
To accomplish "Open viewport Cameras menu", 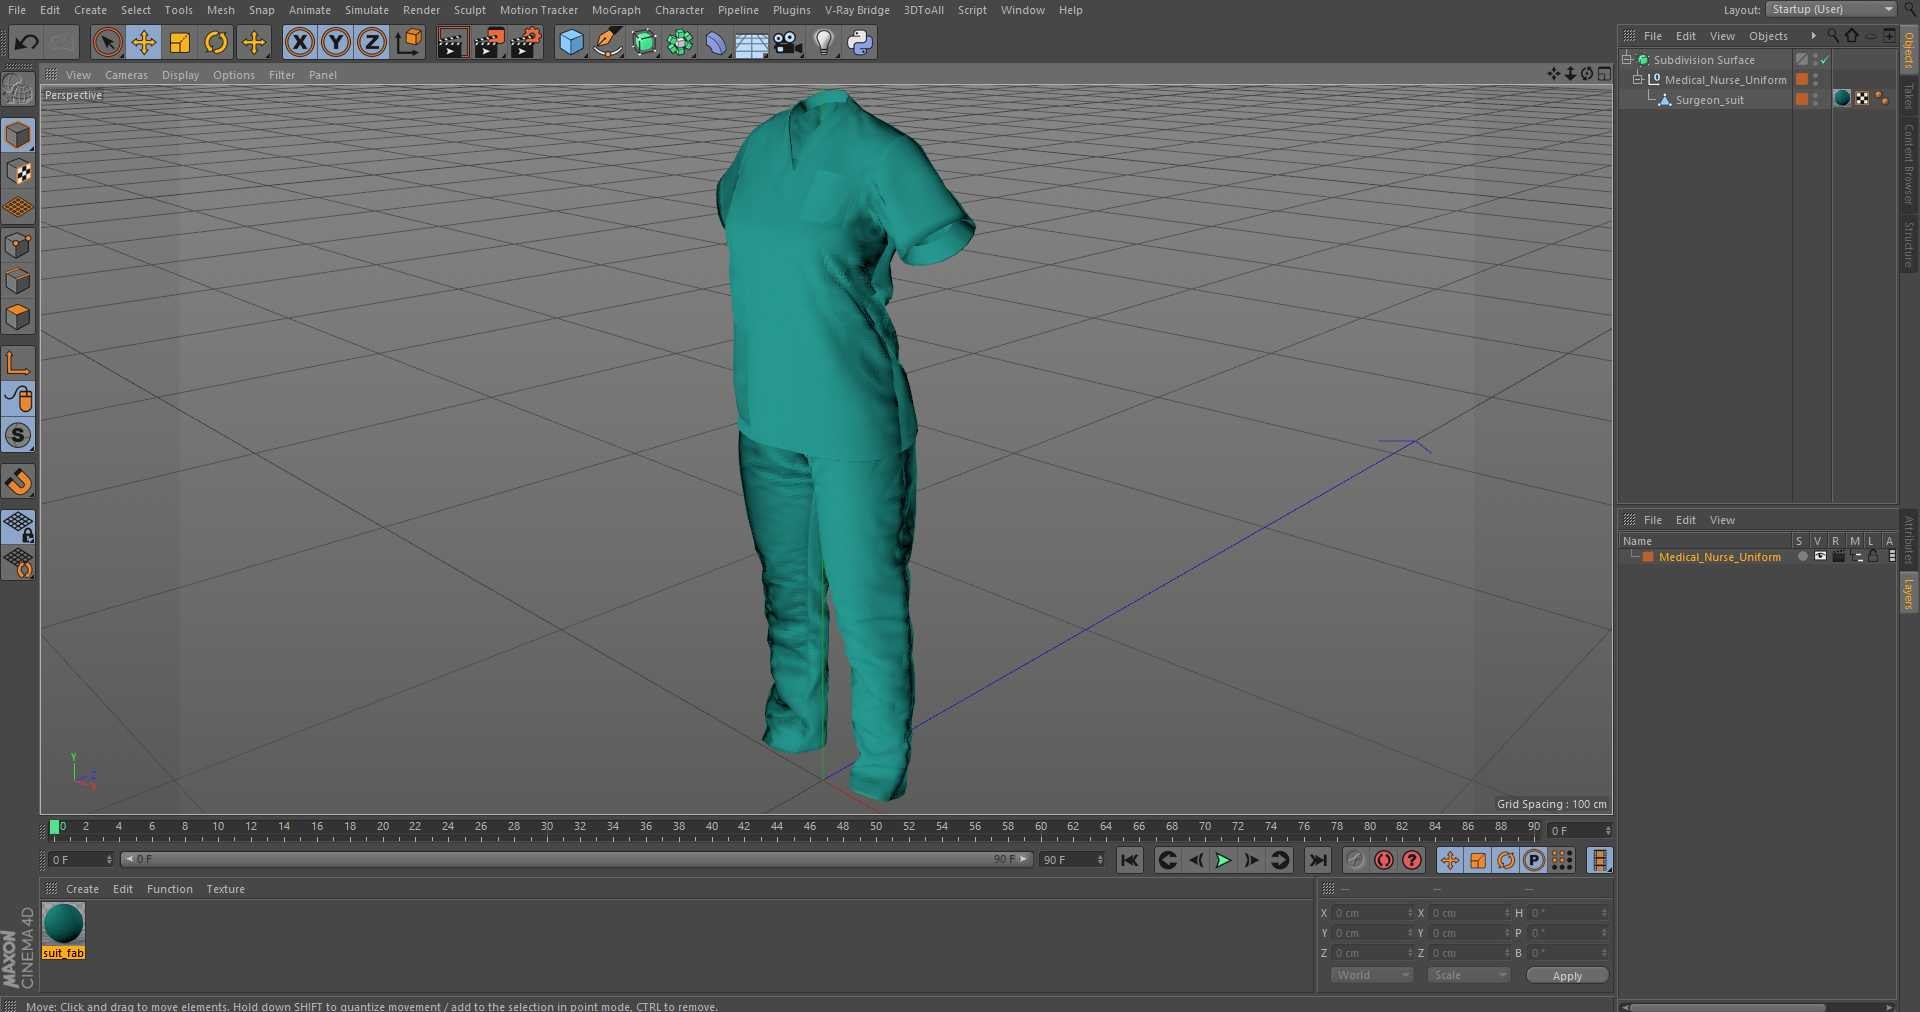I will (126, 75).
